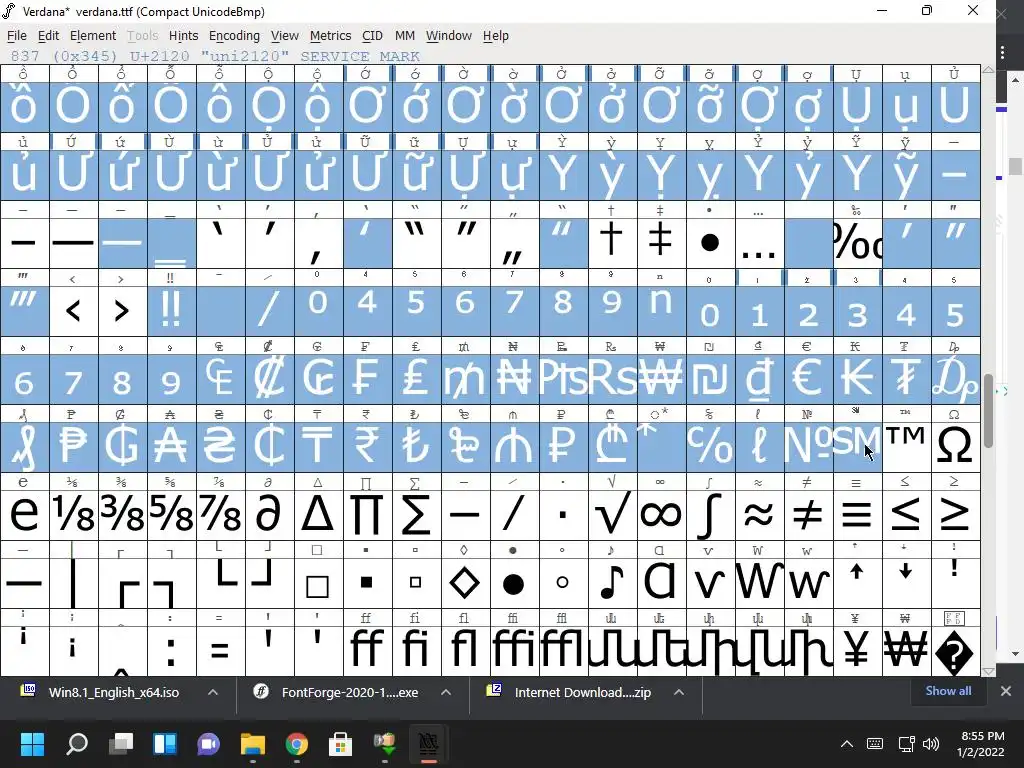Select the infinity ∞ glyph cell
1024x768 pixels.
click(661, 515)
